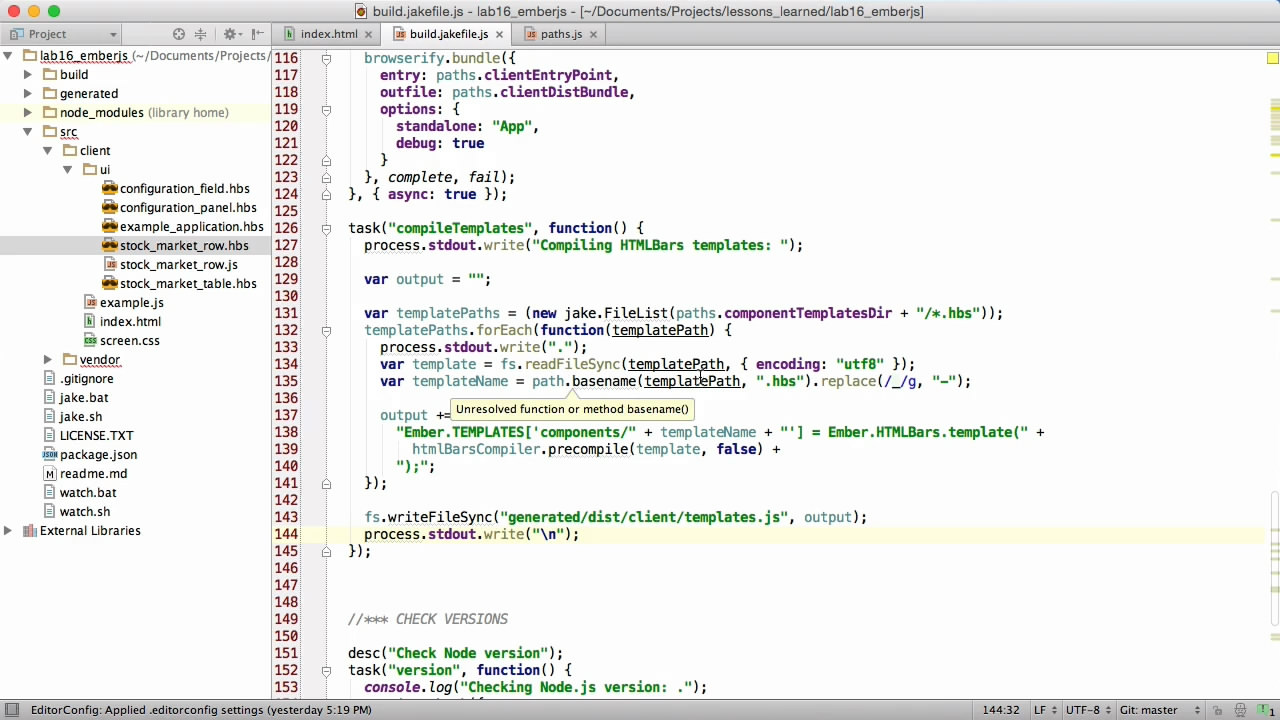Fold forEach callback at line 132
This screenshot has width=1280, height=720.
[x=326, y=331]
